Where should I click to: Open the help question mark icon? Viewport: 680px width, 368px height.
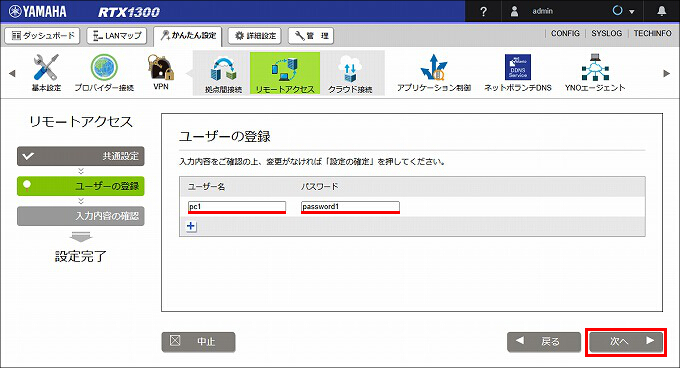pyautogui.click(x=484, y=11)
